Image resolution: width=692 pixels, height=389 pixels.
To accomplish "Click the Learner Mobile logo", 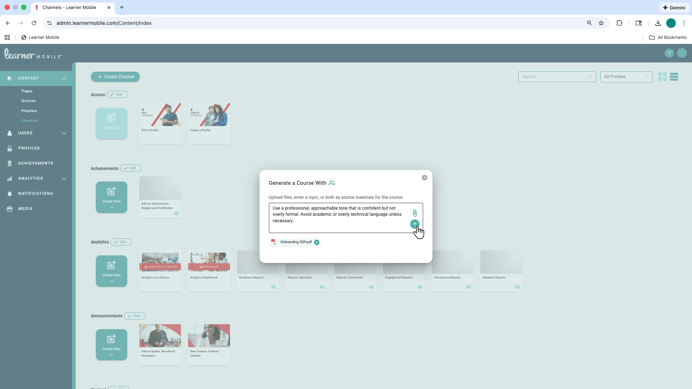I will [33, 54].
